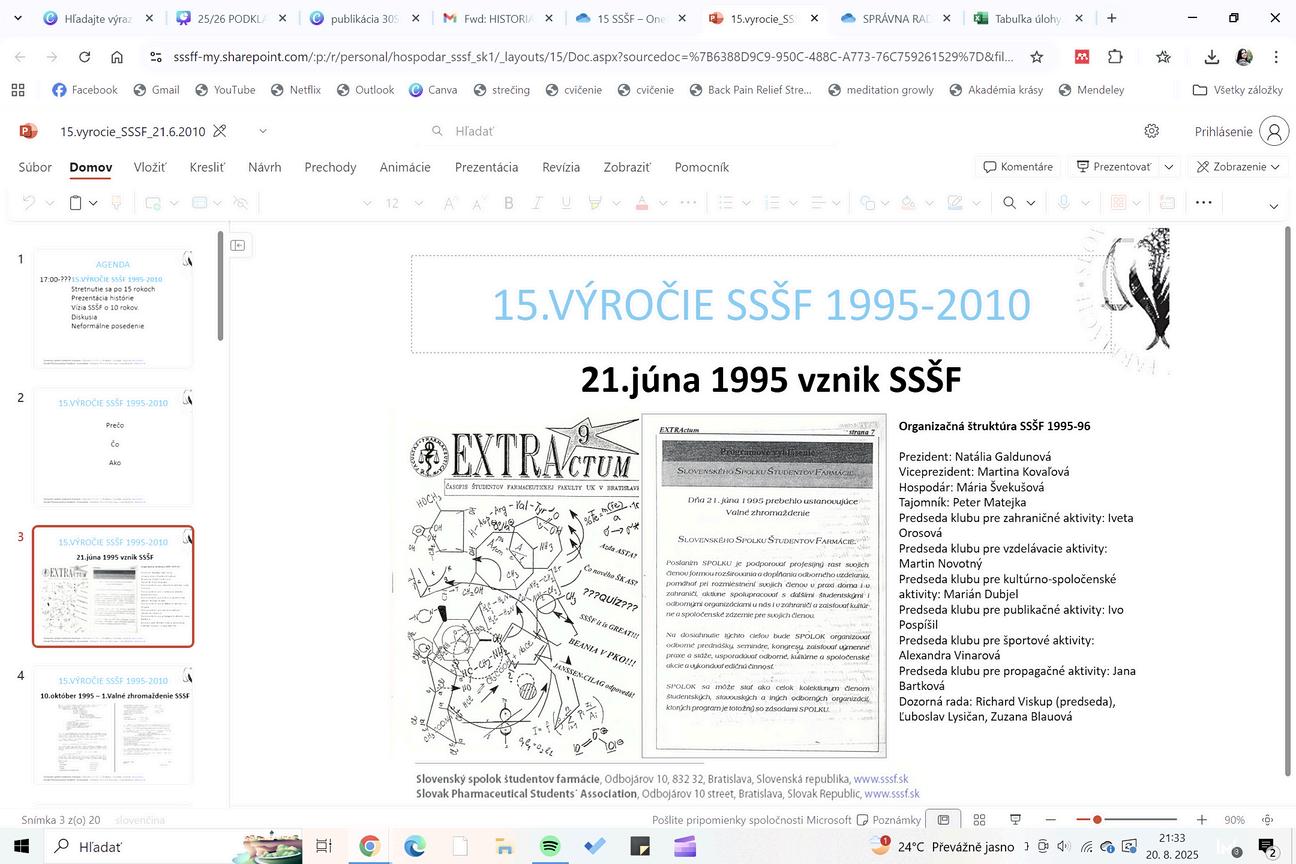Zoom out with the minus button
This screenshot has height=864, width=1296.
1050,820
